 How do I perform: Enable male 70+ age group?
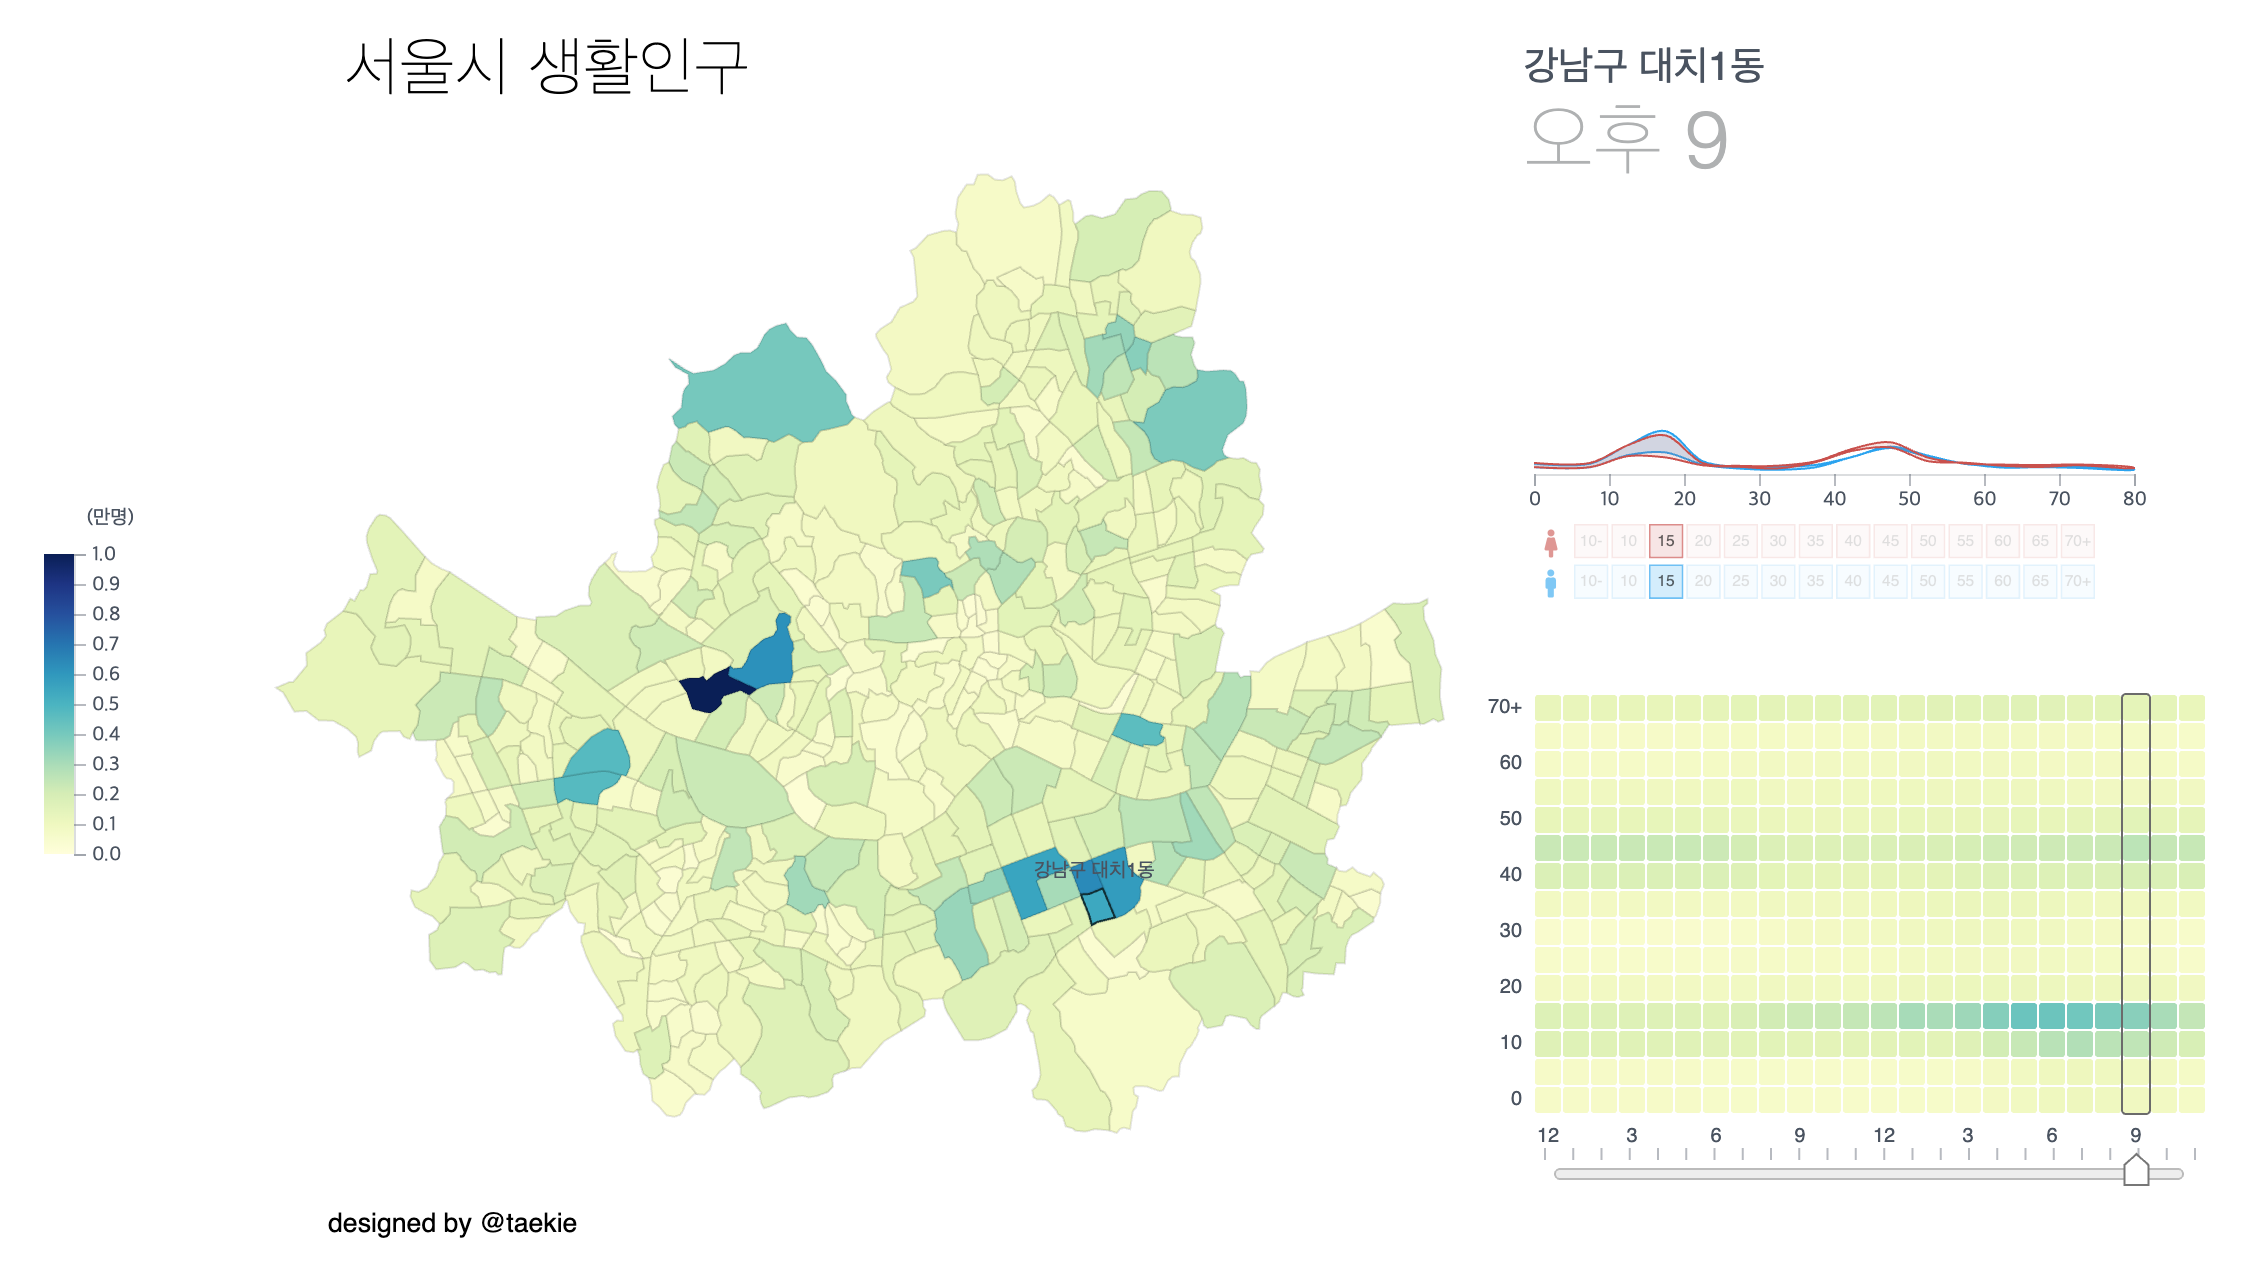2077,581
